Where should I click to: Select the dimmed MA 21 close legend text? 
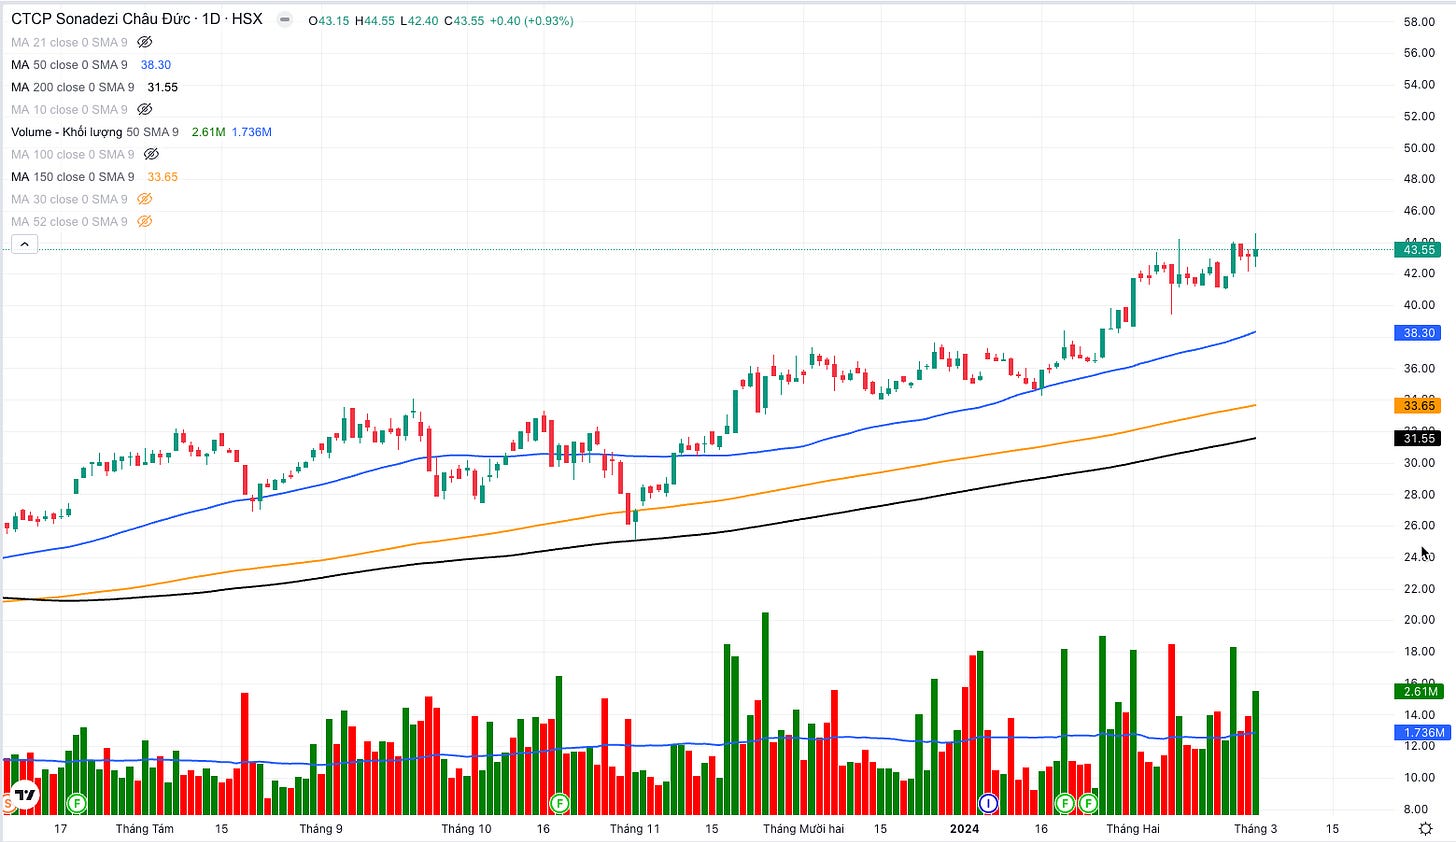click(x=69, y=42)
